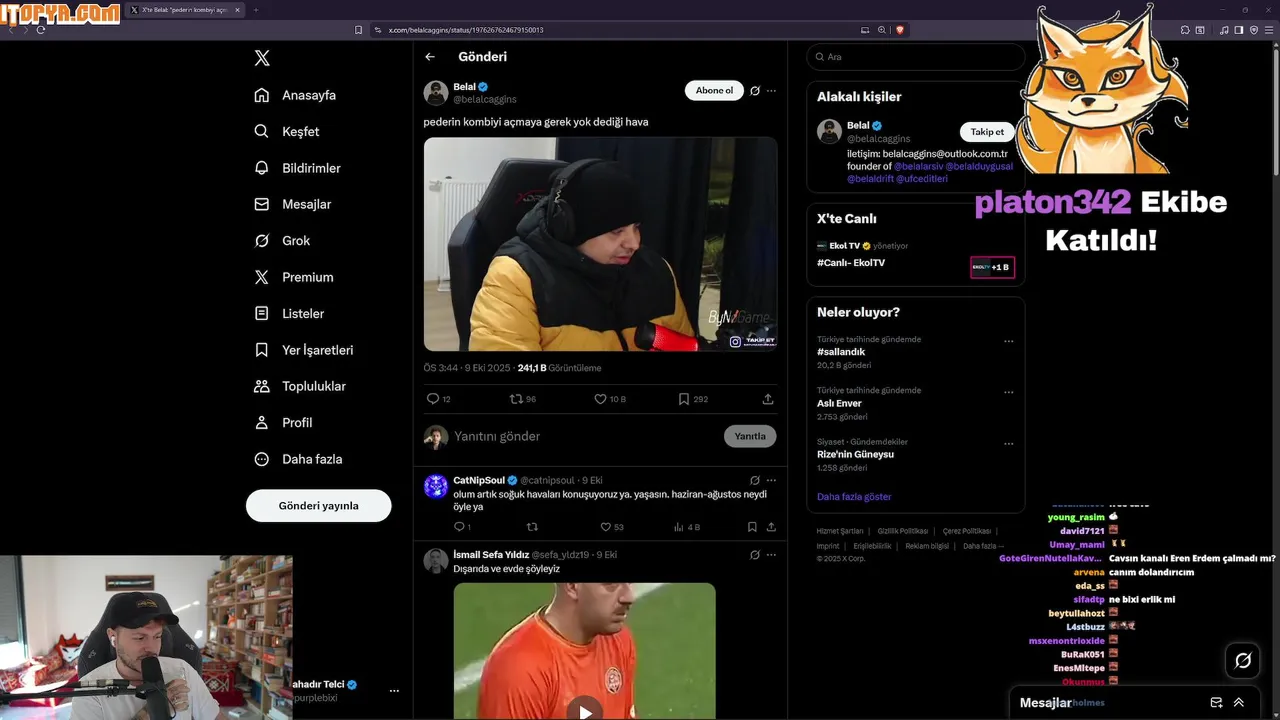Image resolution: width=1280 pixels, height=720 pixels.
Task: Click Belal's verified badge in post header
Action: pos(483,87)
